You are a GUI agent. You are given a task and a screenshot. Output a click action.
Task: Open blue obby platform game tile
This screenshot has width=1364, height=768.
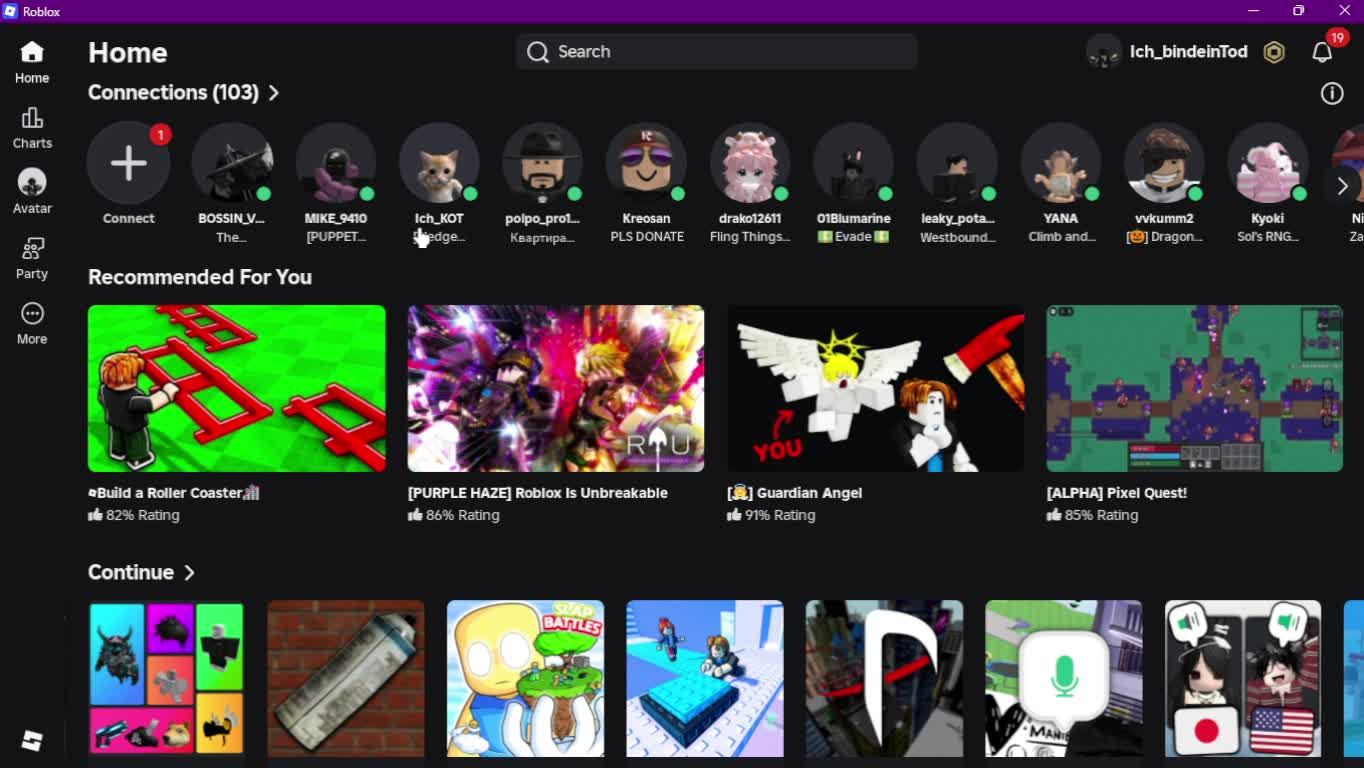[705, 679]
